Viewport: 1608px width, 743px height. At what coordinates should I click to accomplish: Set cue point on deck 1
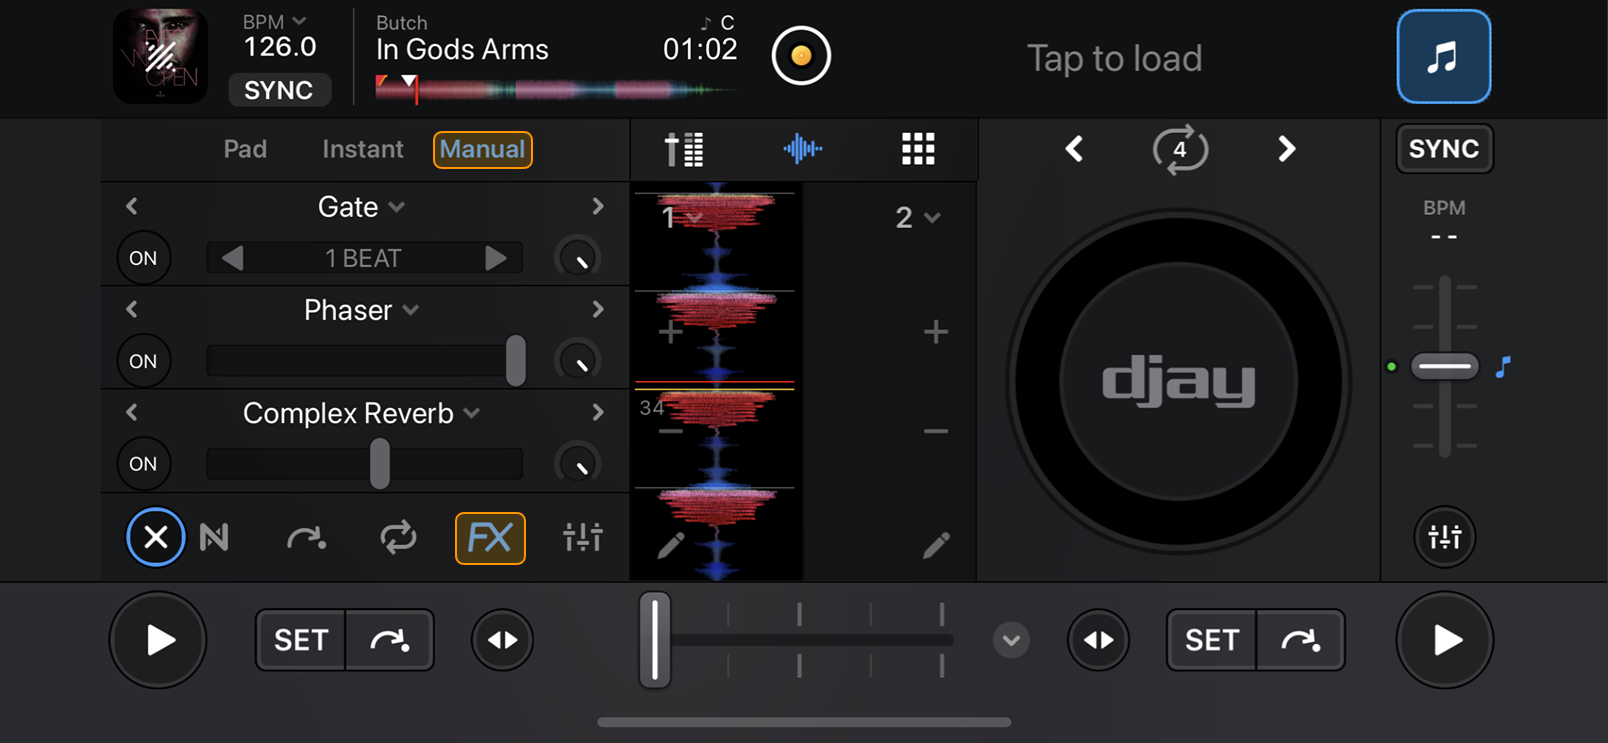click(301, 640)
